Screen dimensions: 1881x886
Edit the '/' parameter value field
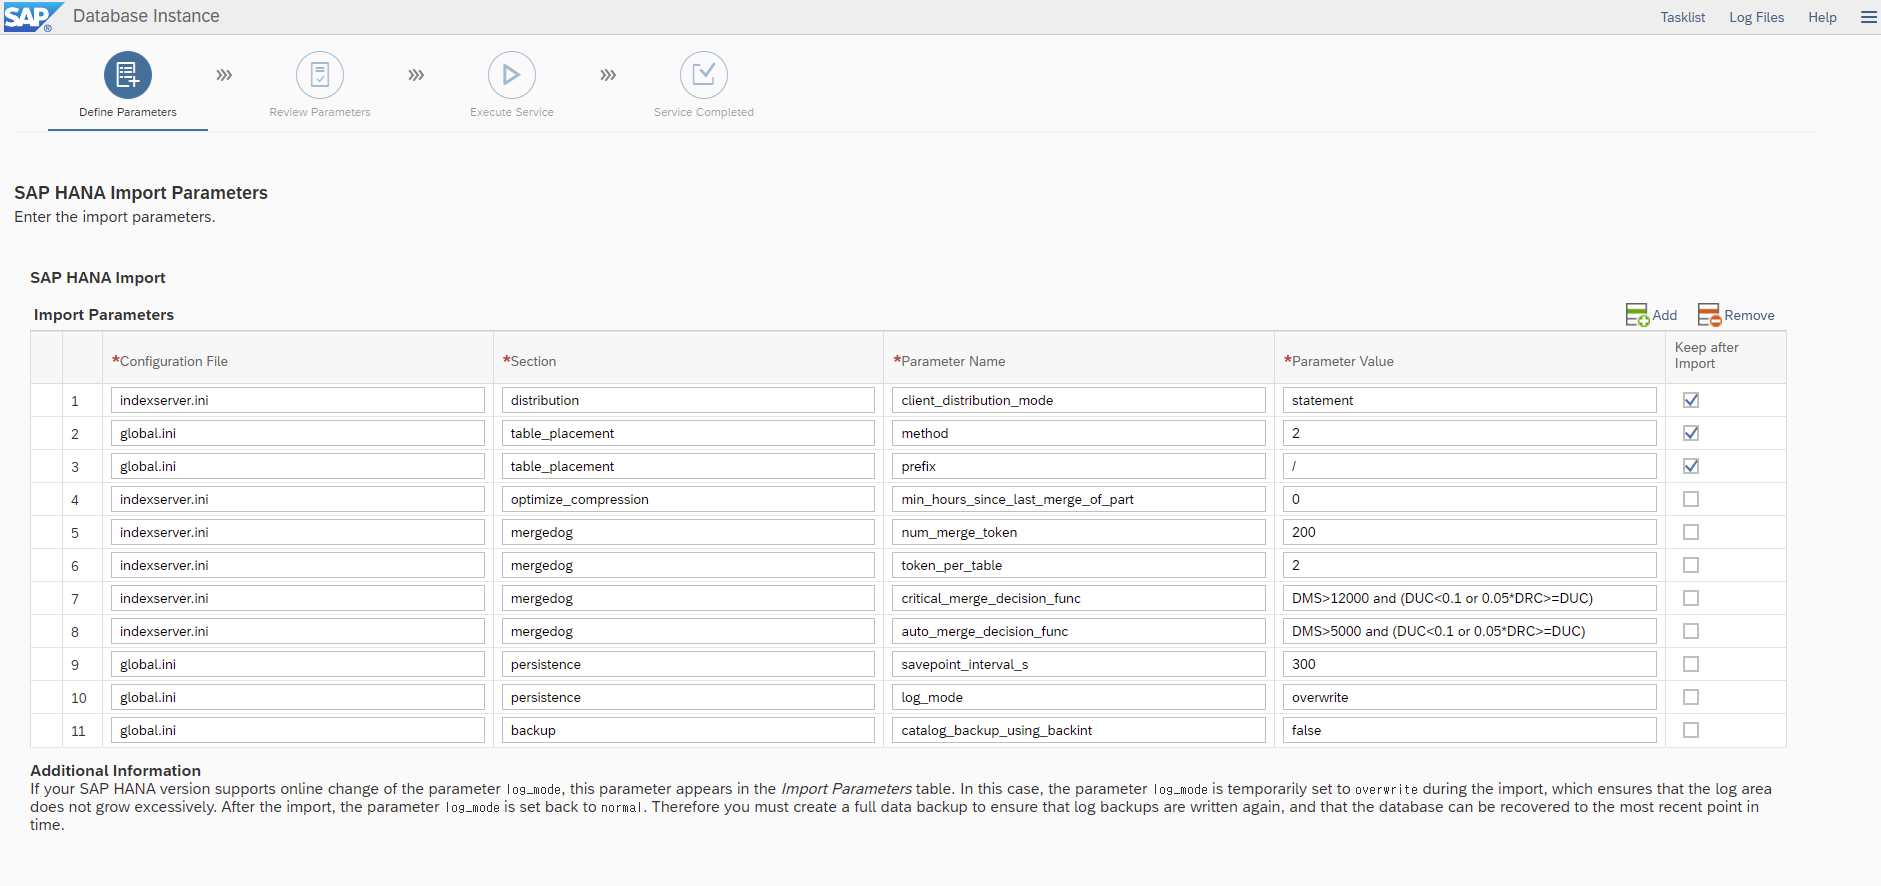point(1470,466)
